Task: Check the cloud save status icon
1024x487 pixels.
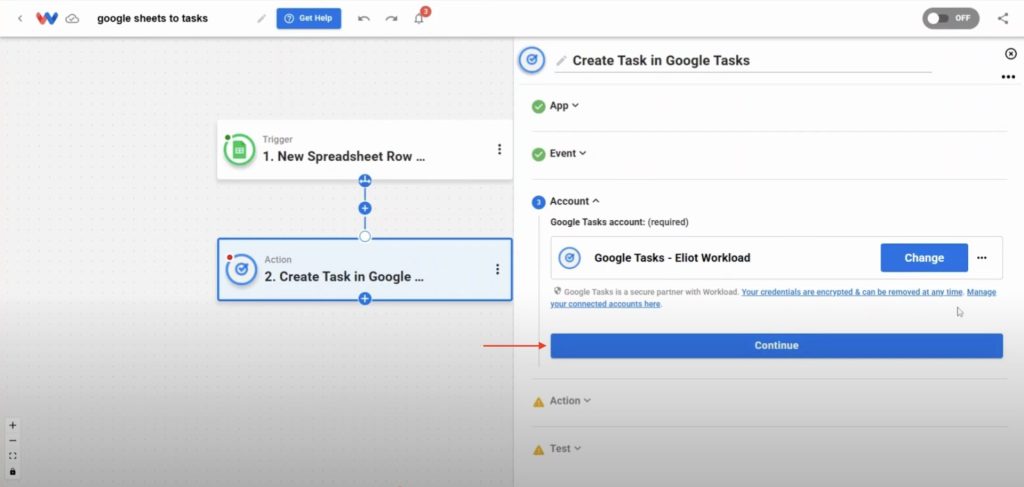Action: point(73,19)
